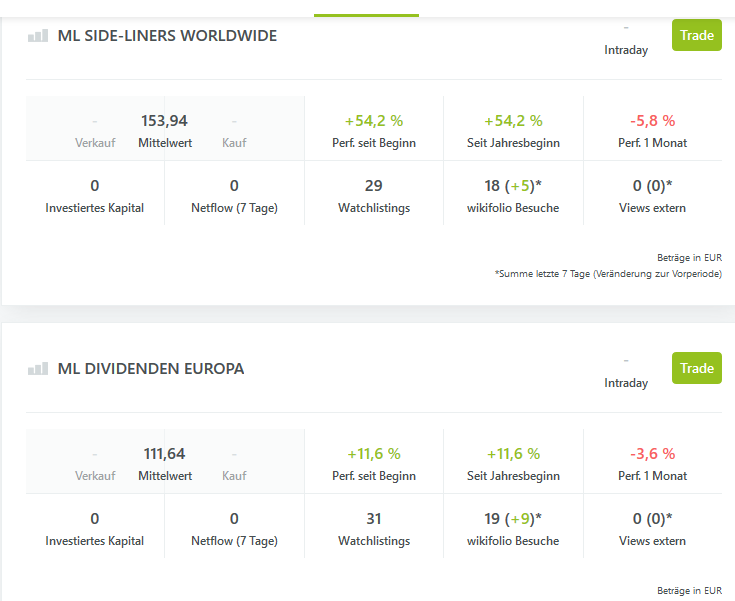Click Netflow (7 Tage) in Dividenden Europa card
Viewport: 735px width, 601px height.
point(234,540)
